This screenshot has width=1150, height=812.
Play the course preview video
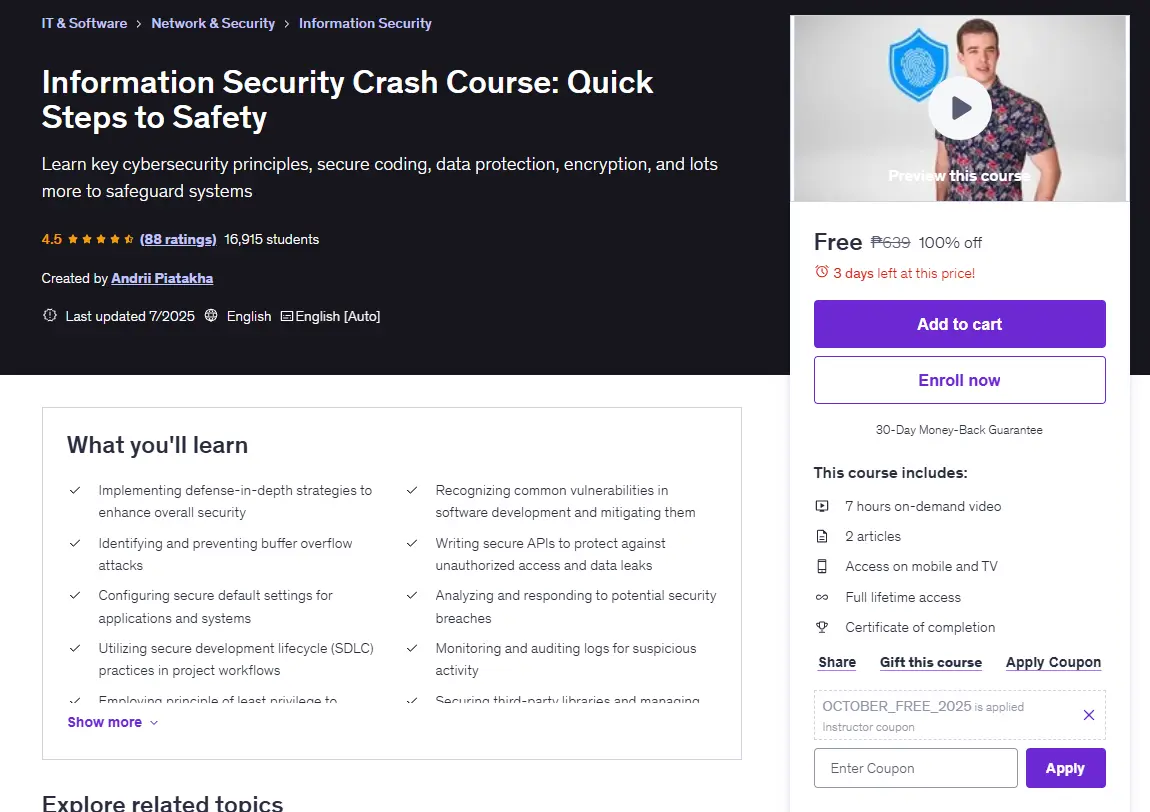pyautogui.click(x=959, y=108)
